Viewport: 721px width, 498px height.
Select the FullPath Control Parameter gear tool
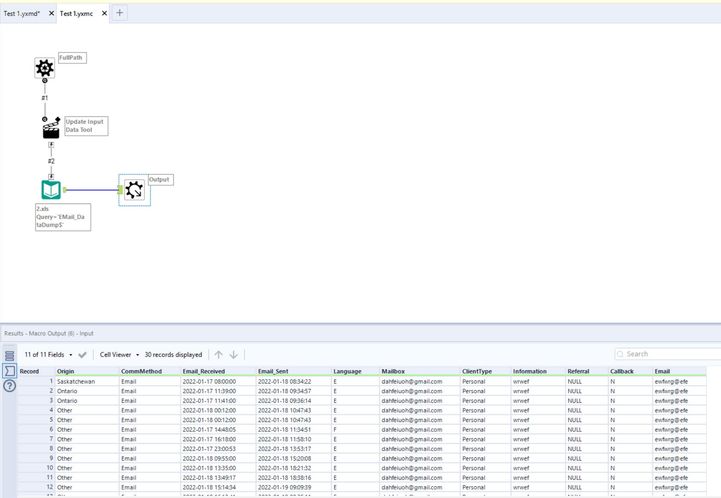point(45,68)
